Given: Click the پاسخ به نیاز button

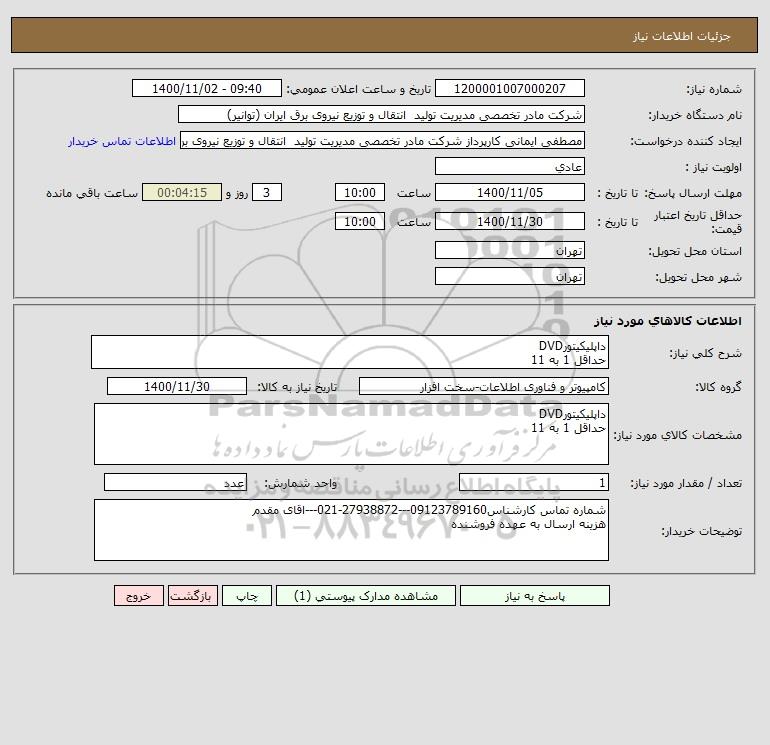Looking at the screenshot, I should (535, 596).
